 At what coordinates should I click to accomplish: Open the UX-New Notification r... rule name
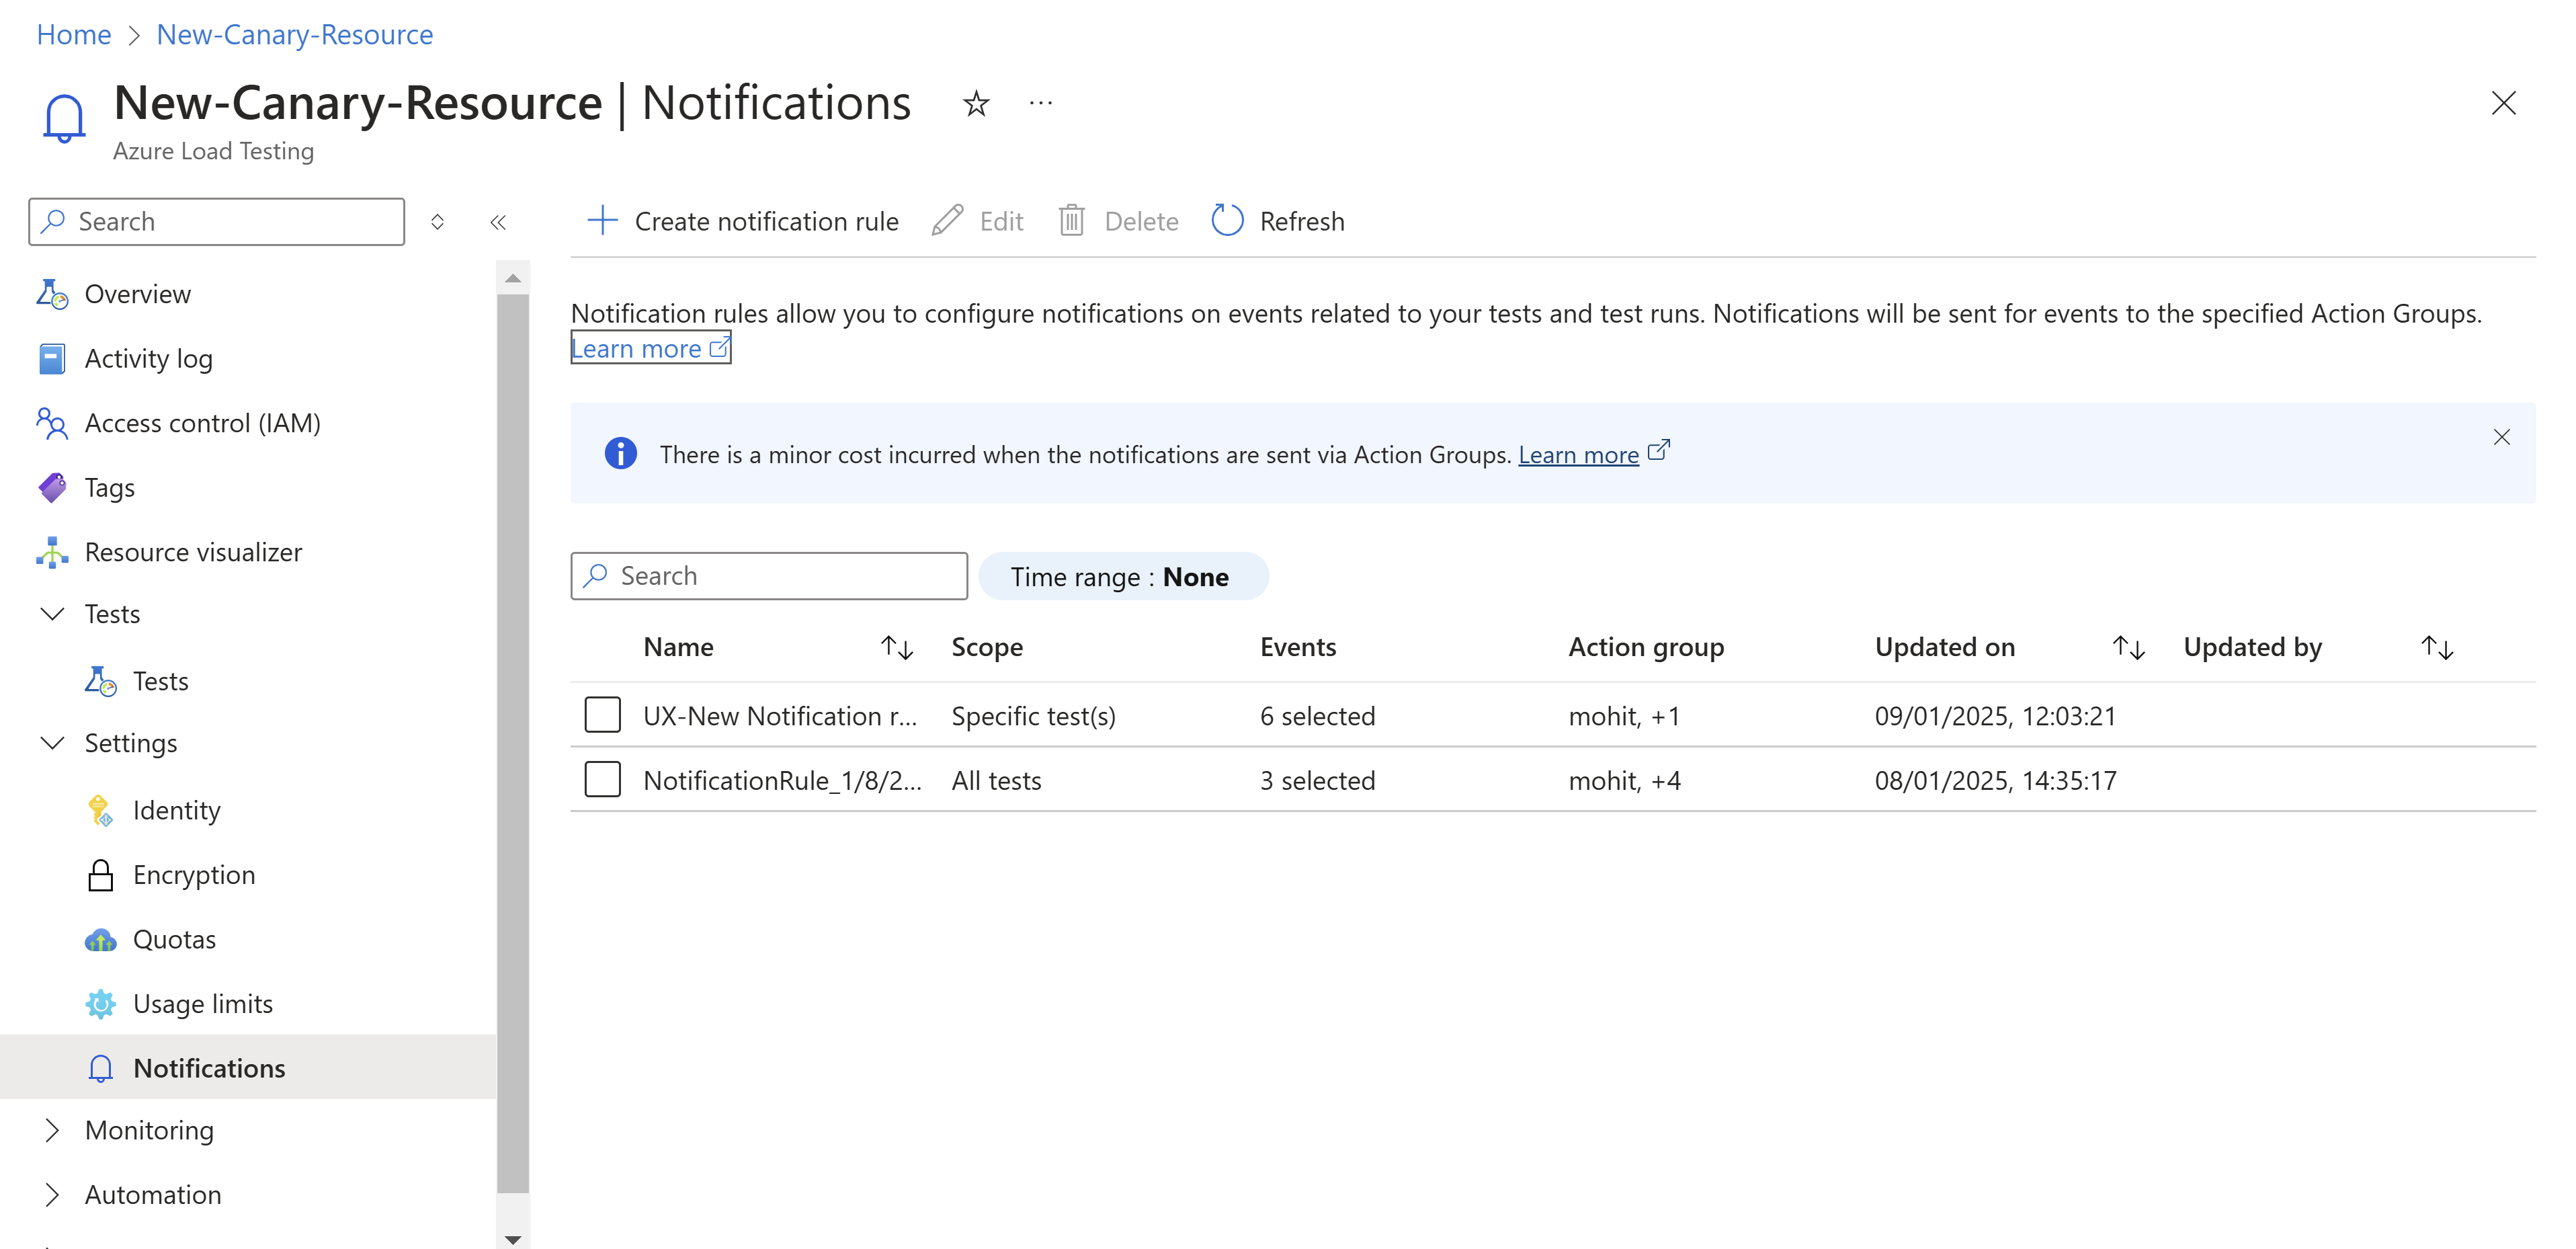(780, 716)
